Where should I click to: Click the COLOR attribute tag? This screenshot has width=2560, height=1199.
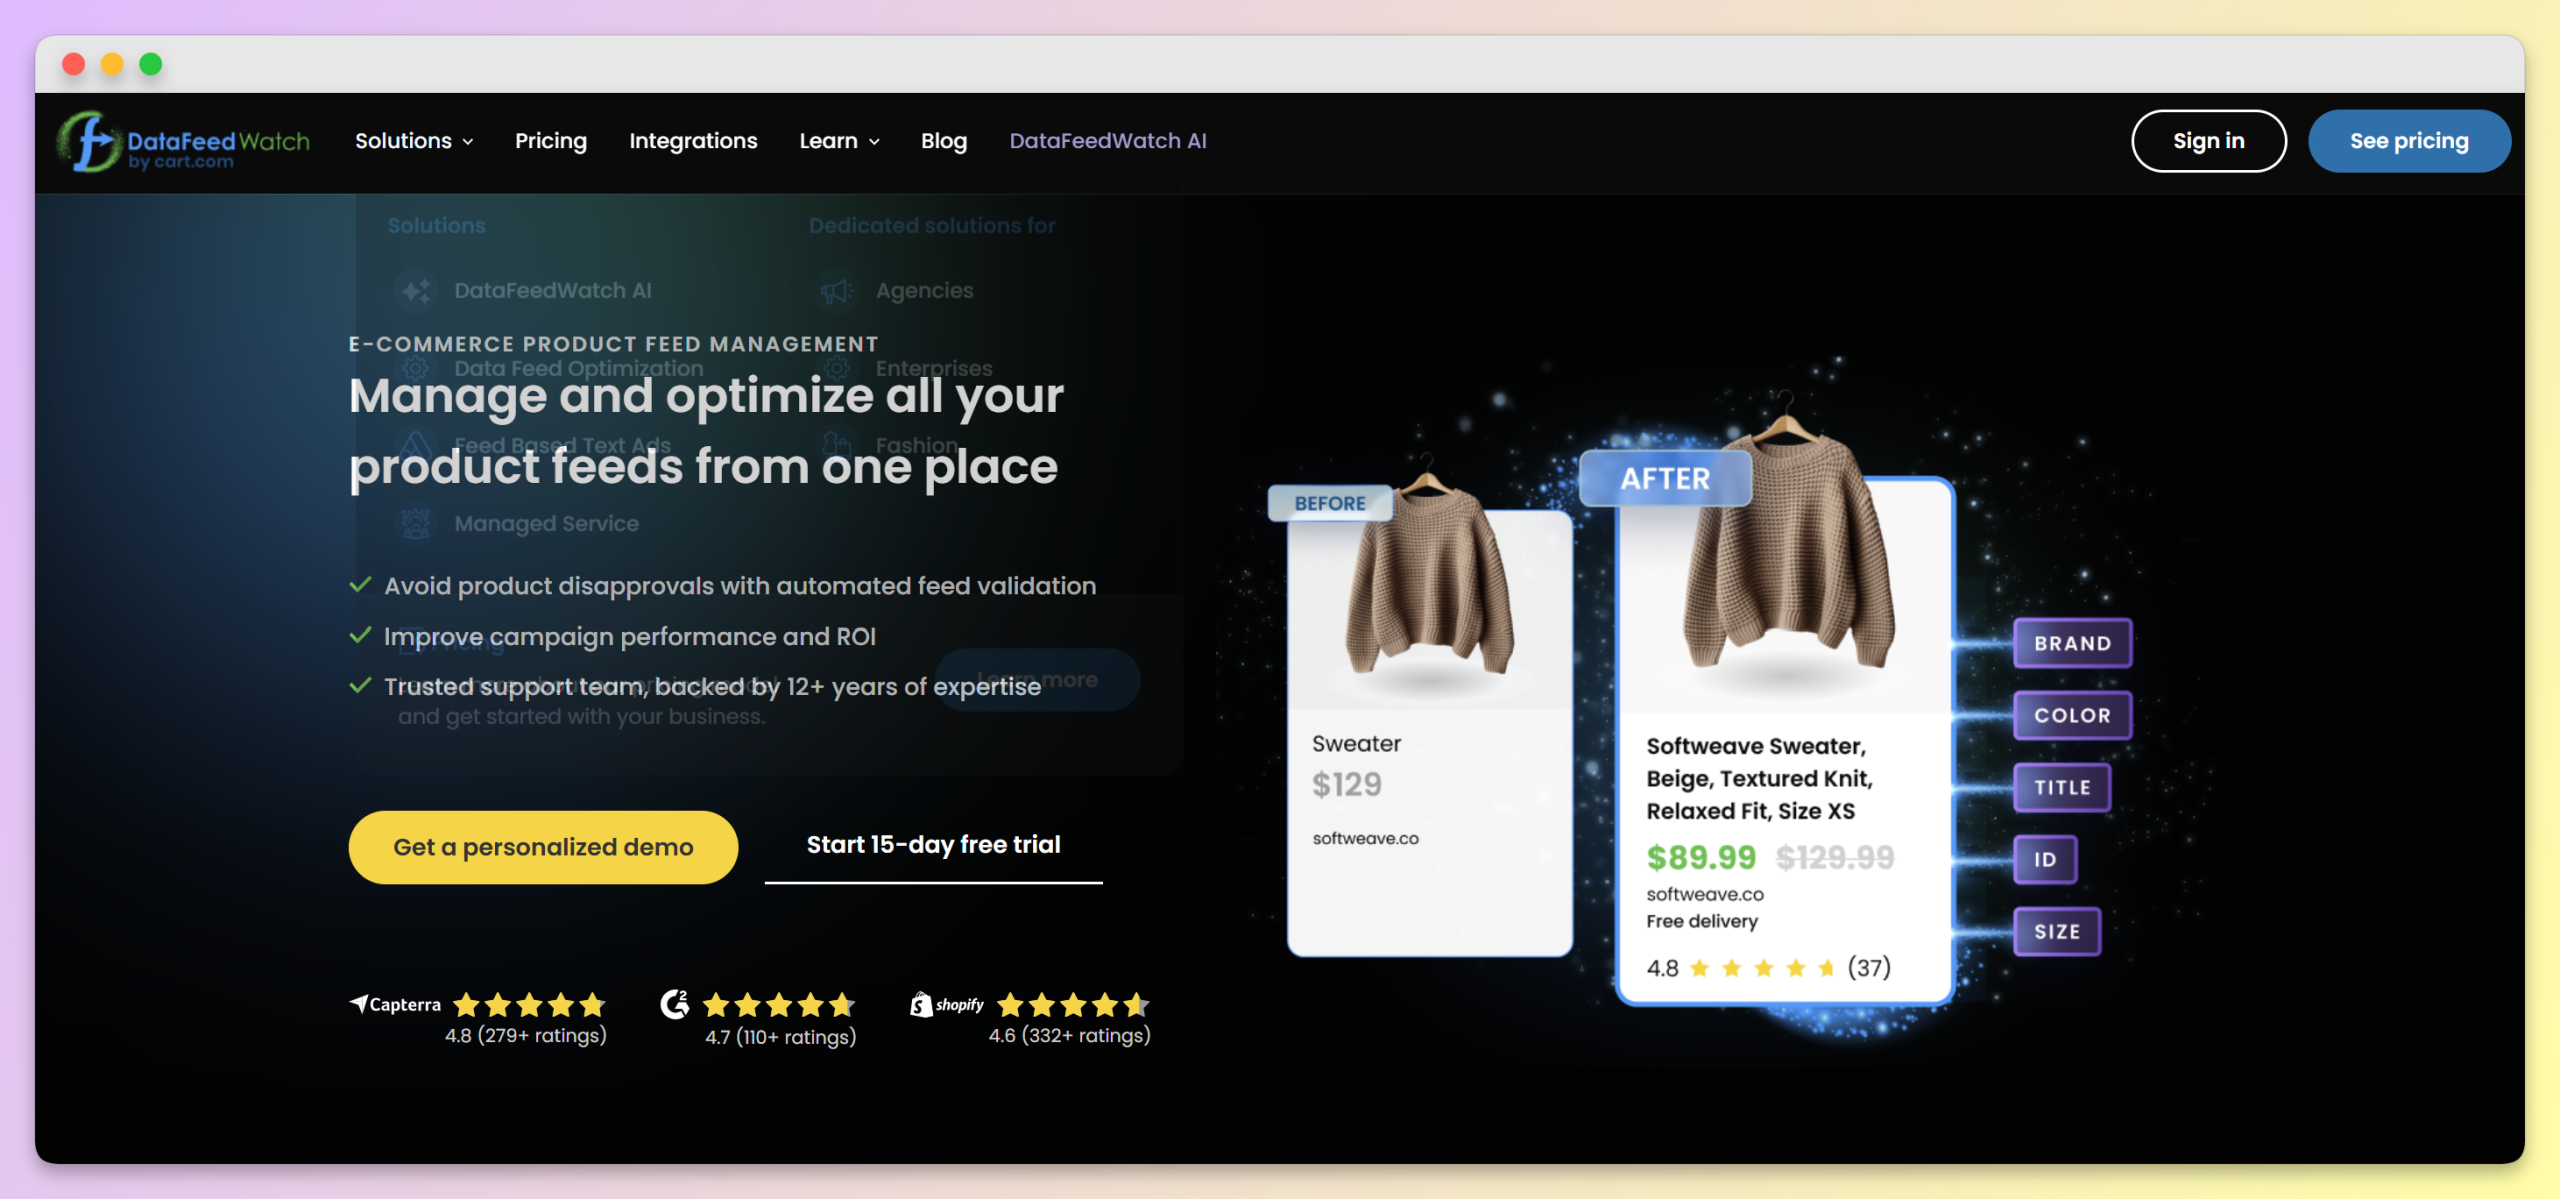pyautogui.click(x=2071, y=715)
